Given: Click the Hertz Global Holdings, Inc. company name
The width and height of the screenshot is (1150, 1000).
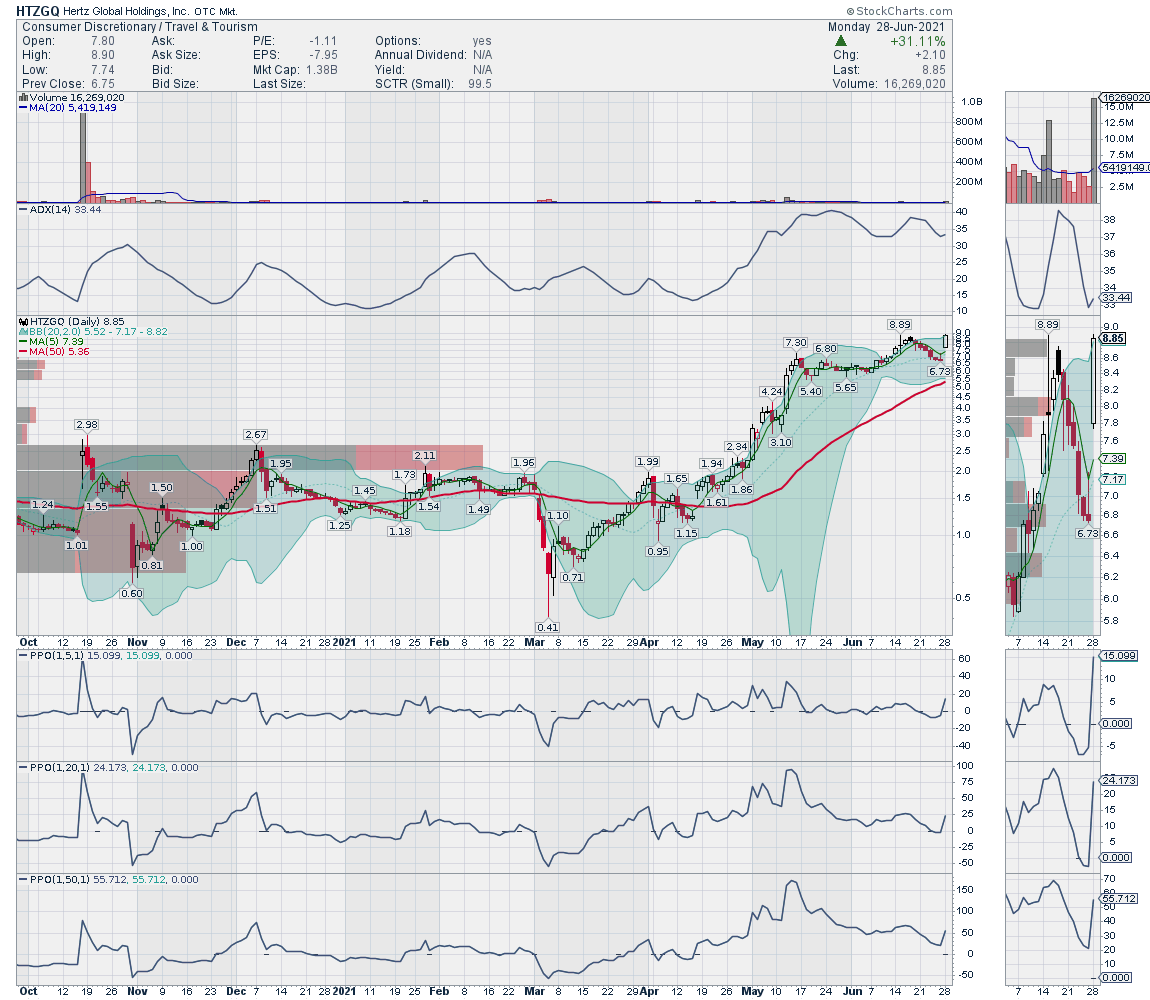Looking at the screenshot, I should (127, 12).
